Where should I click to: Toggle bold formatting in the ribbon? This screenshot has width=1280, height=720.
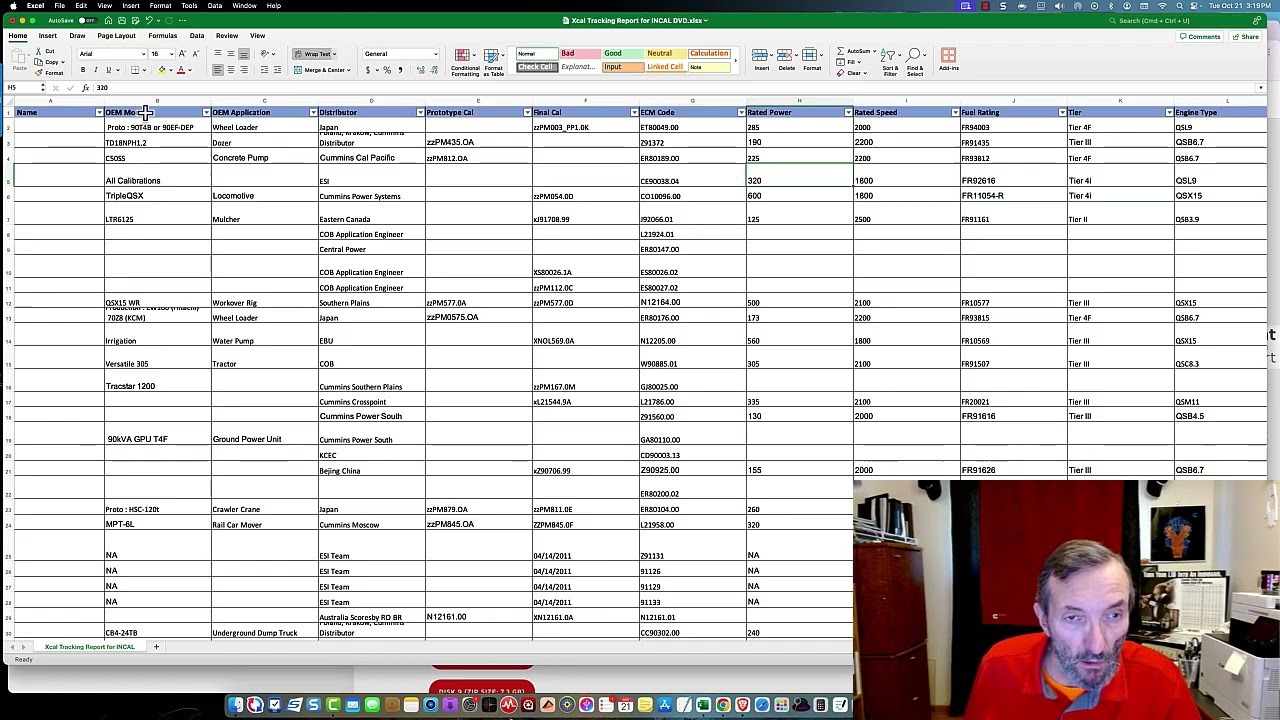click(x=83, y=70)
